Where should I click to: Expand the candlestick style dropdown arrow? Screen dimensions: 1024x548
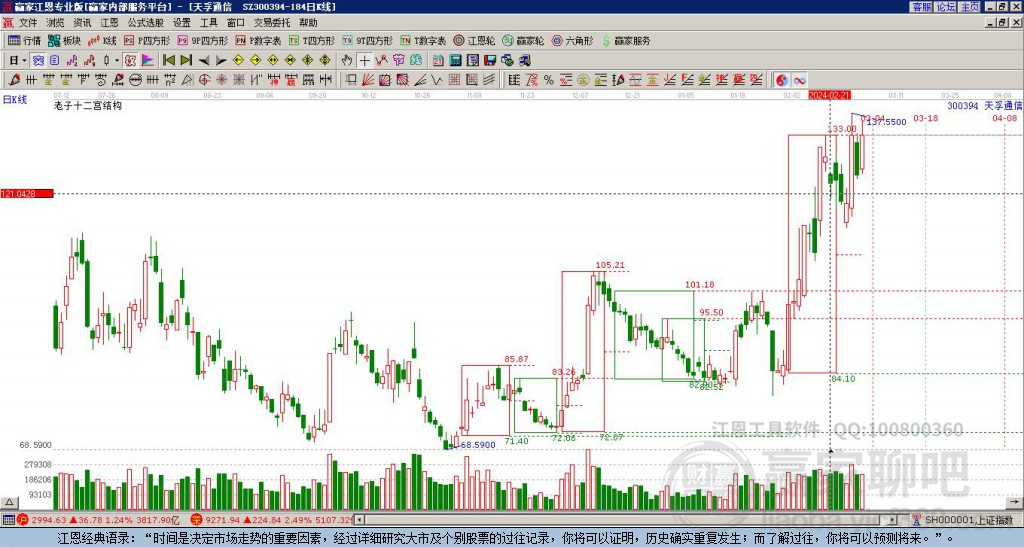tap(117, 60)
